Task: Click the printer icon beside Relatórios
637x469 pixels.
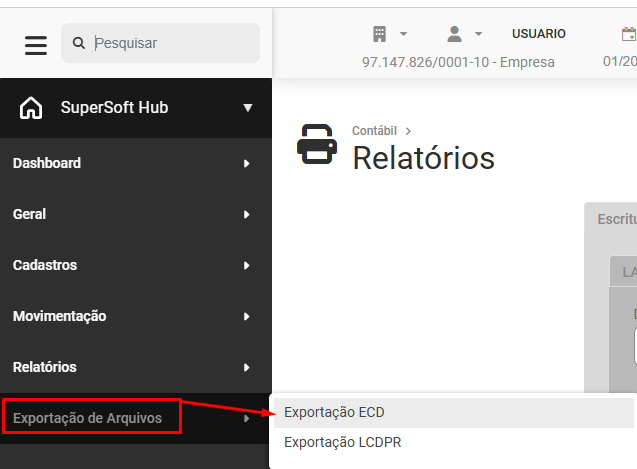Action: [x=317, y=144]
